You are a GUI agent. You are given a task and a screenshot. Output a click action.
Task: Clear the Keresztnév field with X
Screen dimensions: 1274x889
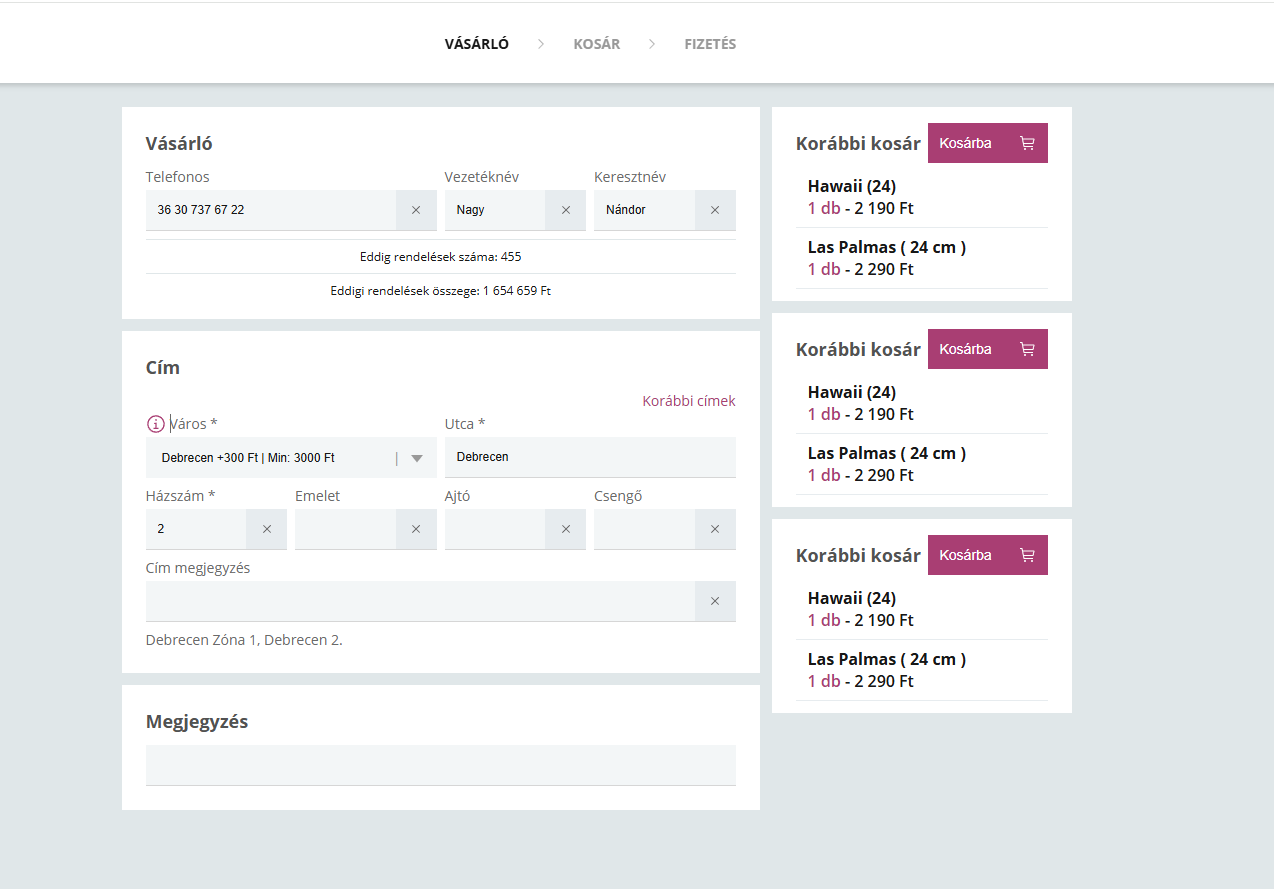(714, 210)
